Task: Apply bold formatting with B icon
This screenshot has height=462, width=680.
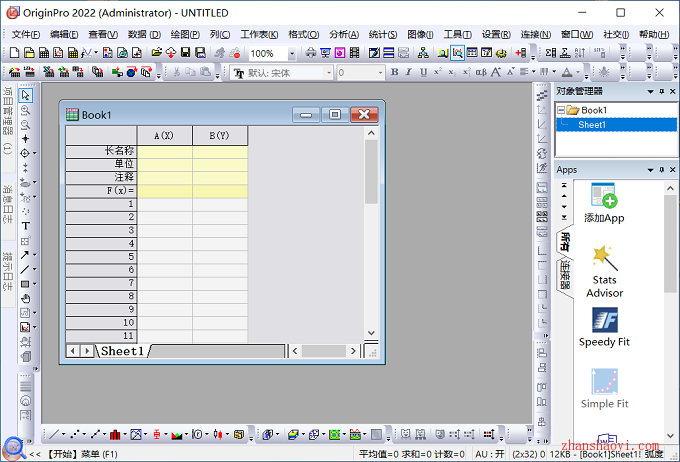Action: coord(394,72)
